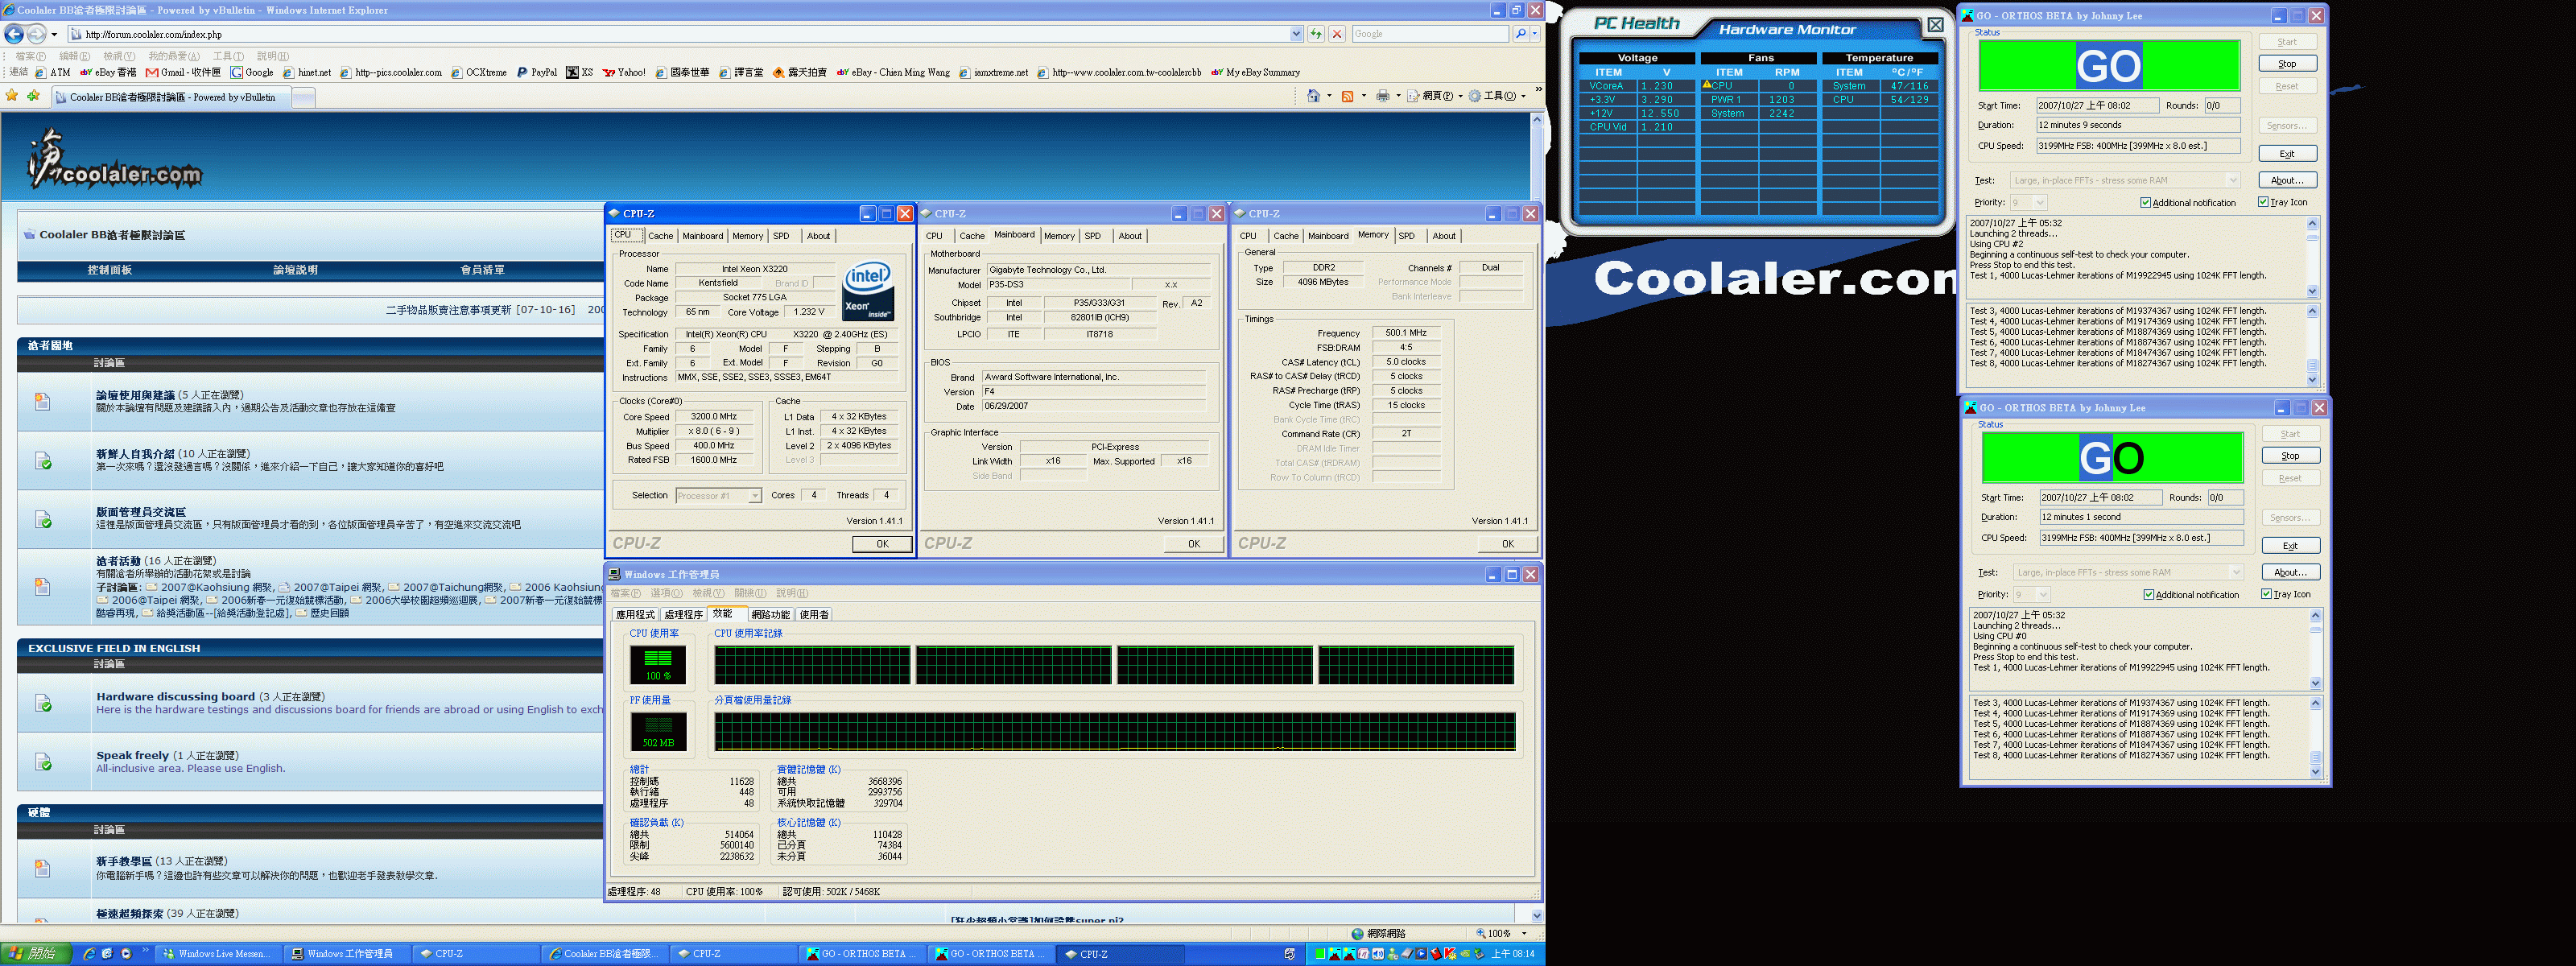Open the Hardware discussing board forum link

pyautogui.click(x=175, y=697)
